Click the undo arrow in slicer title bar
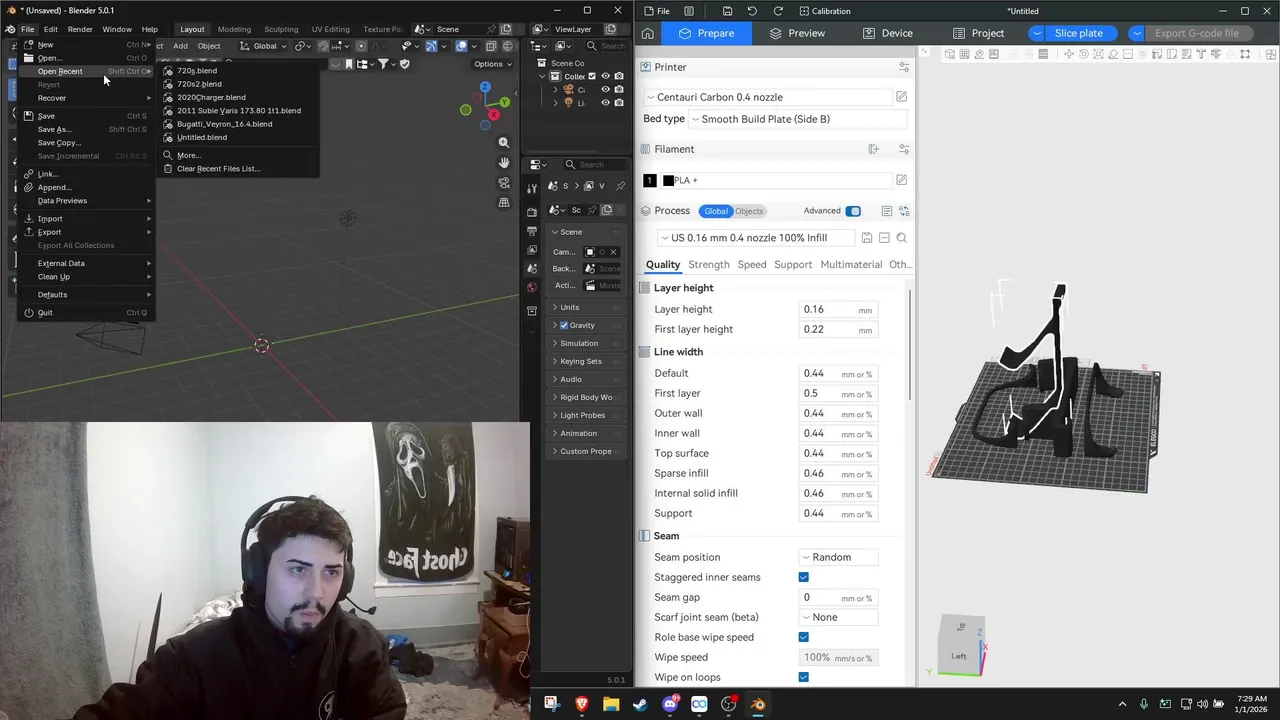Viewport: 1280px width, 720px height. coord(752,11)
